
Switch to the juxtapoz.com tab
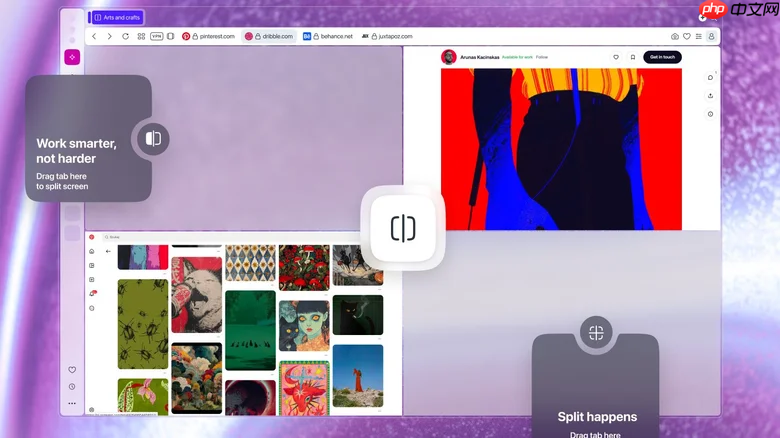click(387, 36)
